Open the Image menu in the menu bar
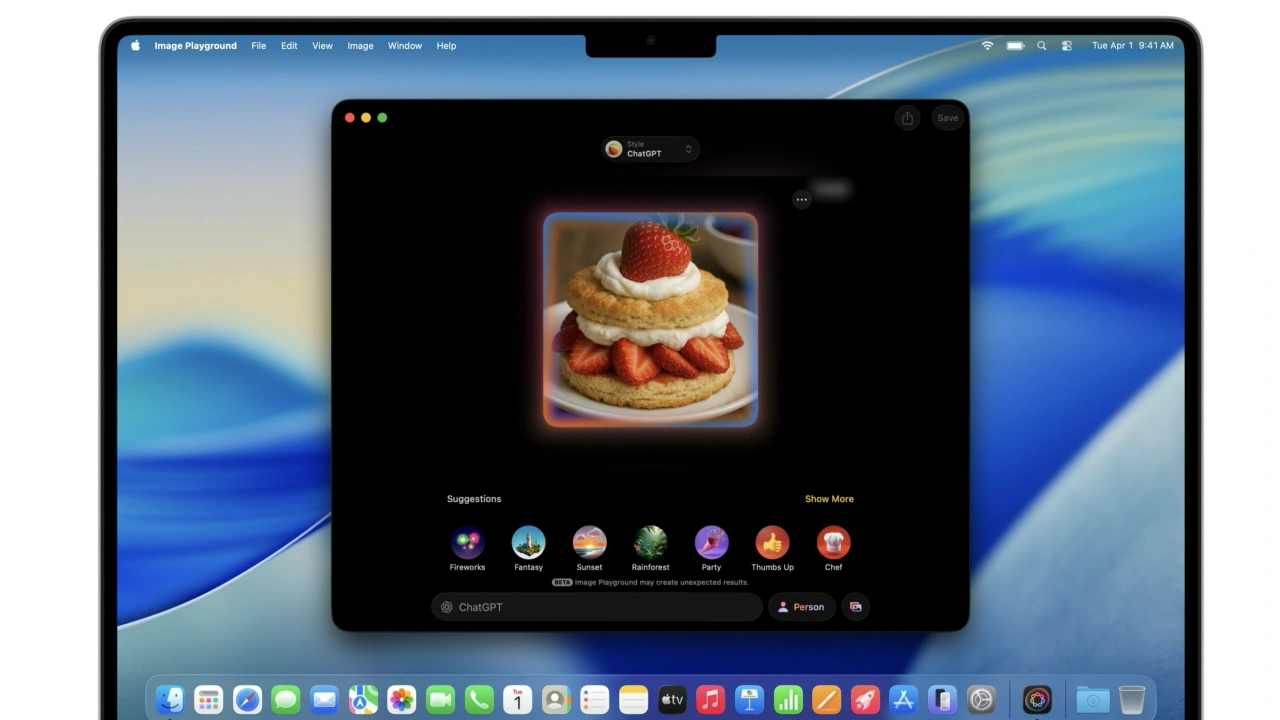 (360, 46)
